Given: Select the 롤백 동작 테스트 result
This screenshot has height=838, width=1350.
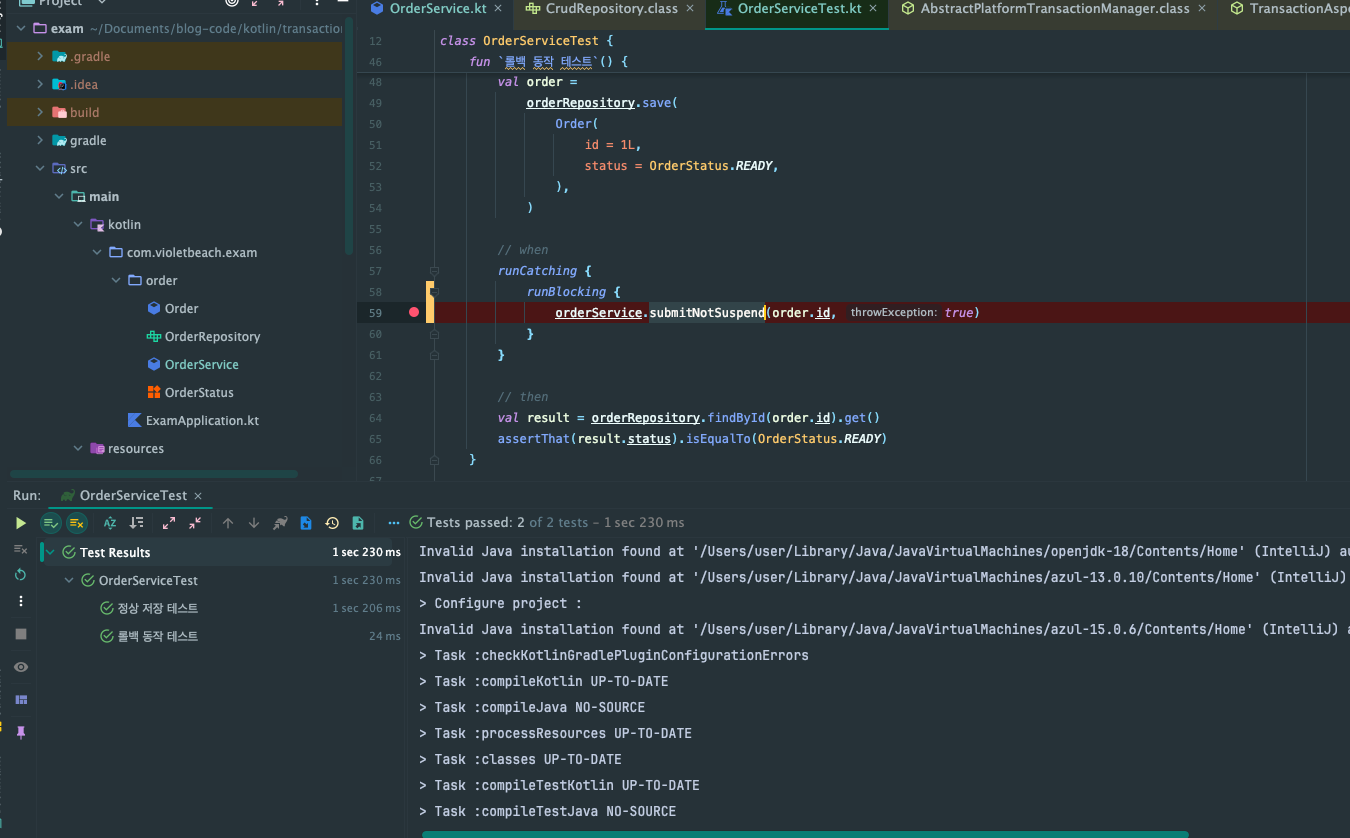Looking at the screenshot, I should click(158, 636).
